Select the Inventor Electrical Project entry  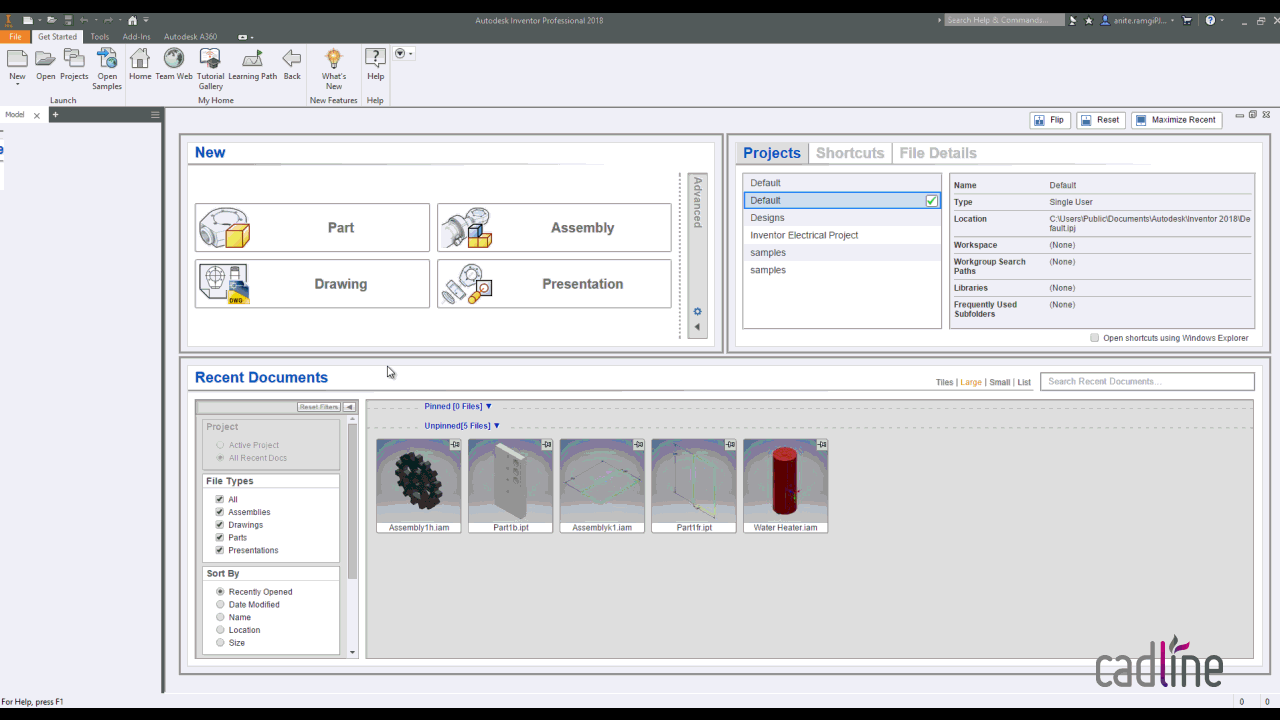[842, 235]
